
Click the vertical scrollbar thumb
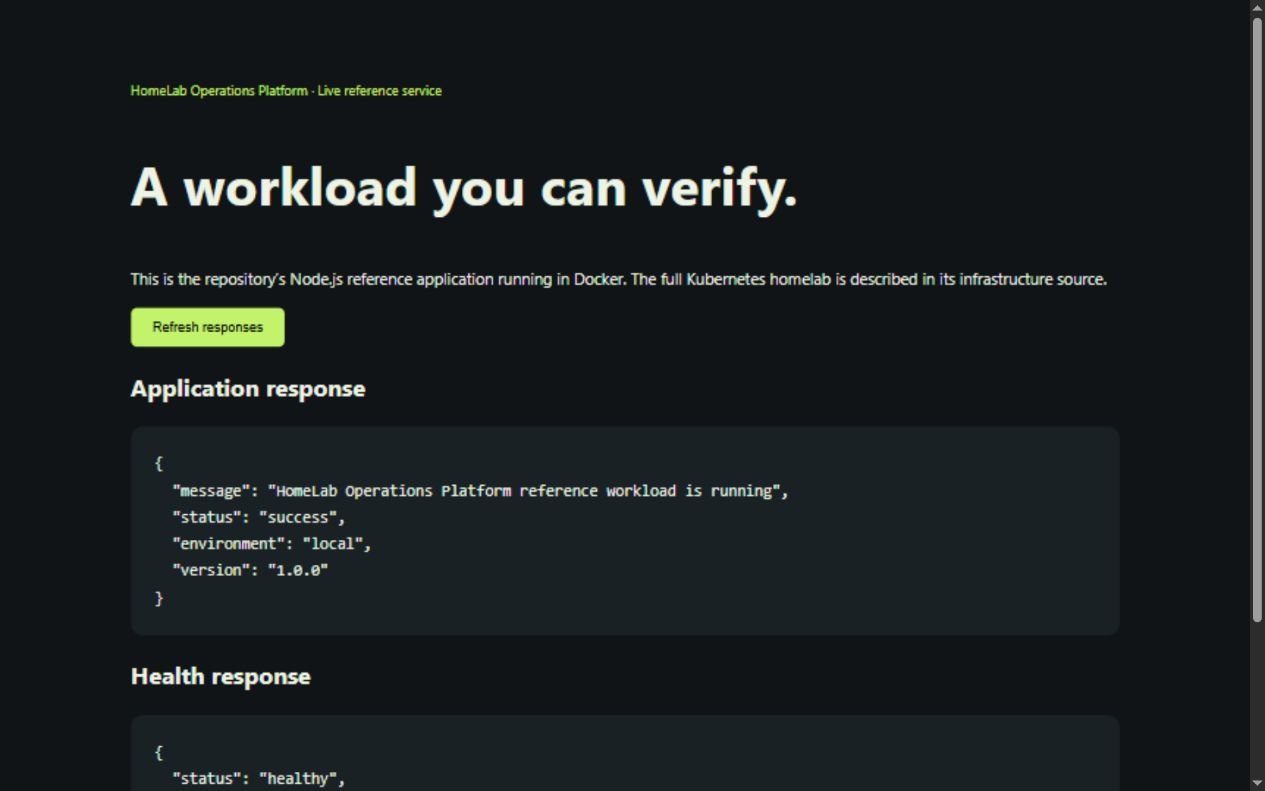coord(1257,320)
